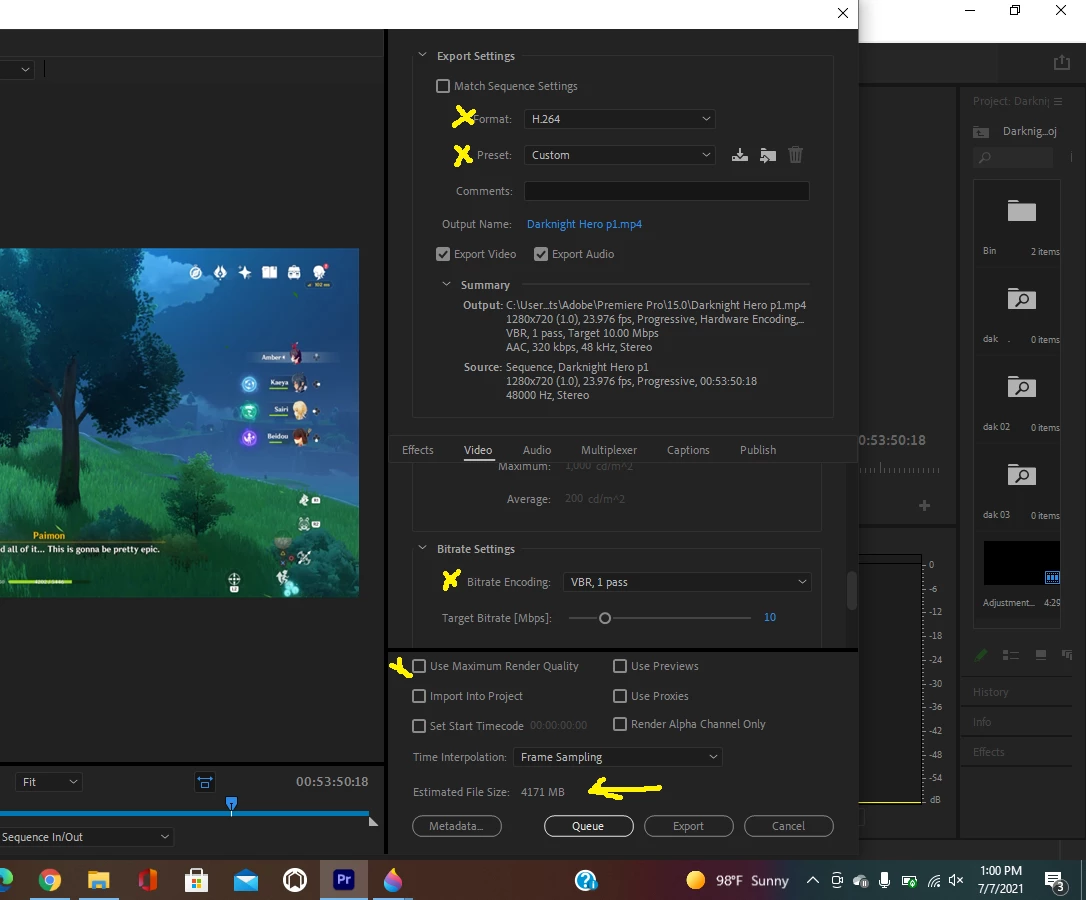1086x900 pixels.
Task: Click the blue playhead on preview timeline
Action: pos(231,804)
